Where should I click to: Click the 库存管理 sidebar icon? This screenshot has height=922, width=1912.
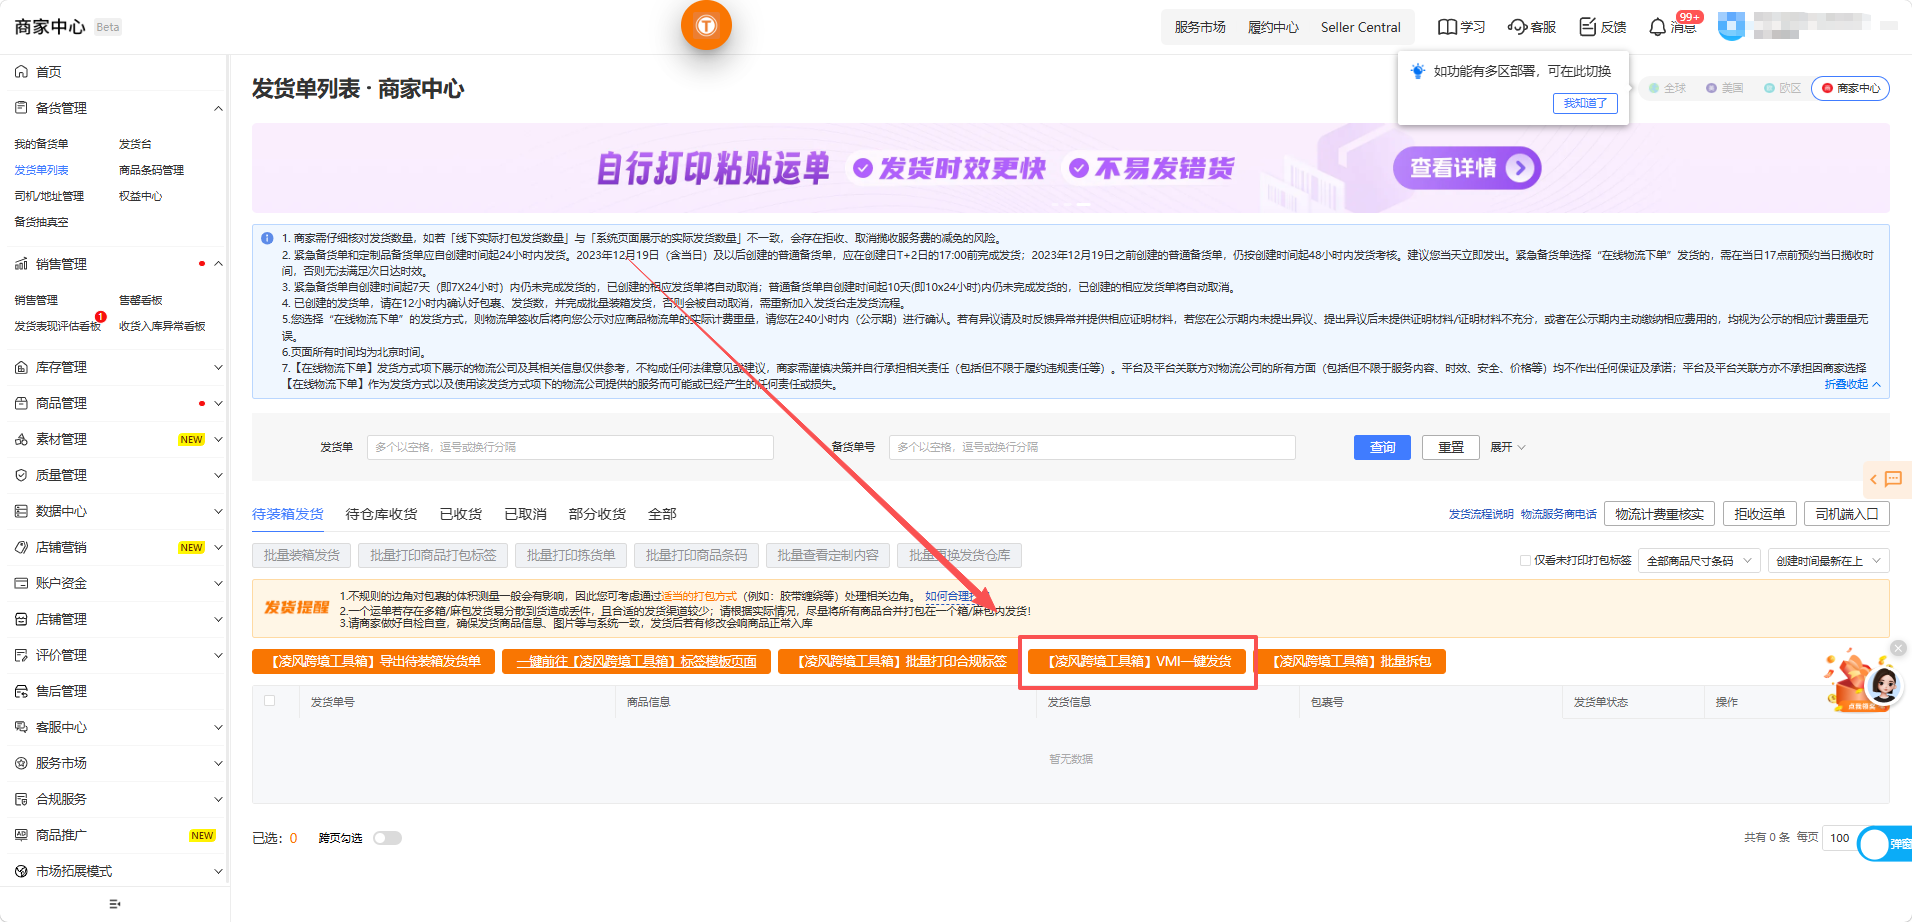pyautogui.click(x=21, y=368)
